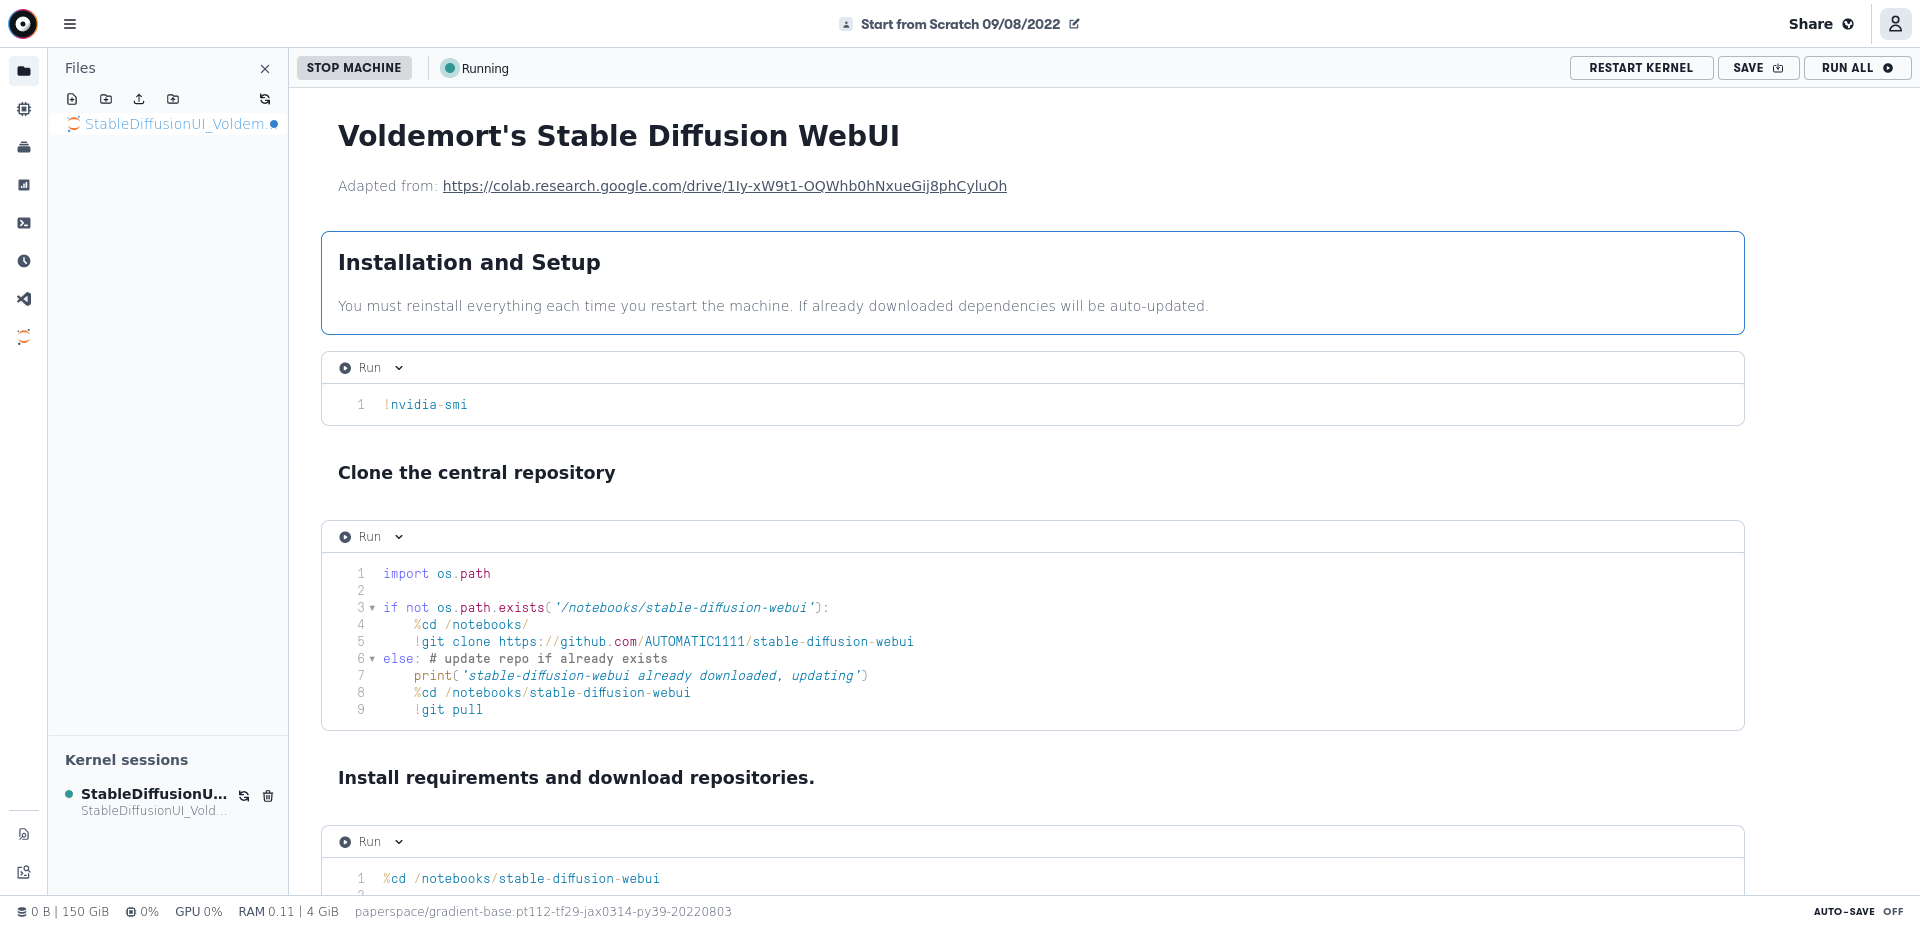Expand Run options for git clone cell

point(399,537)
